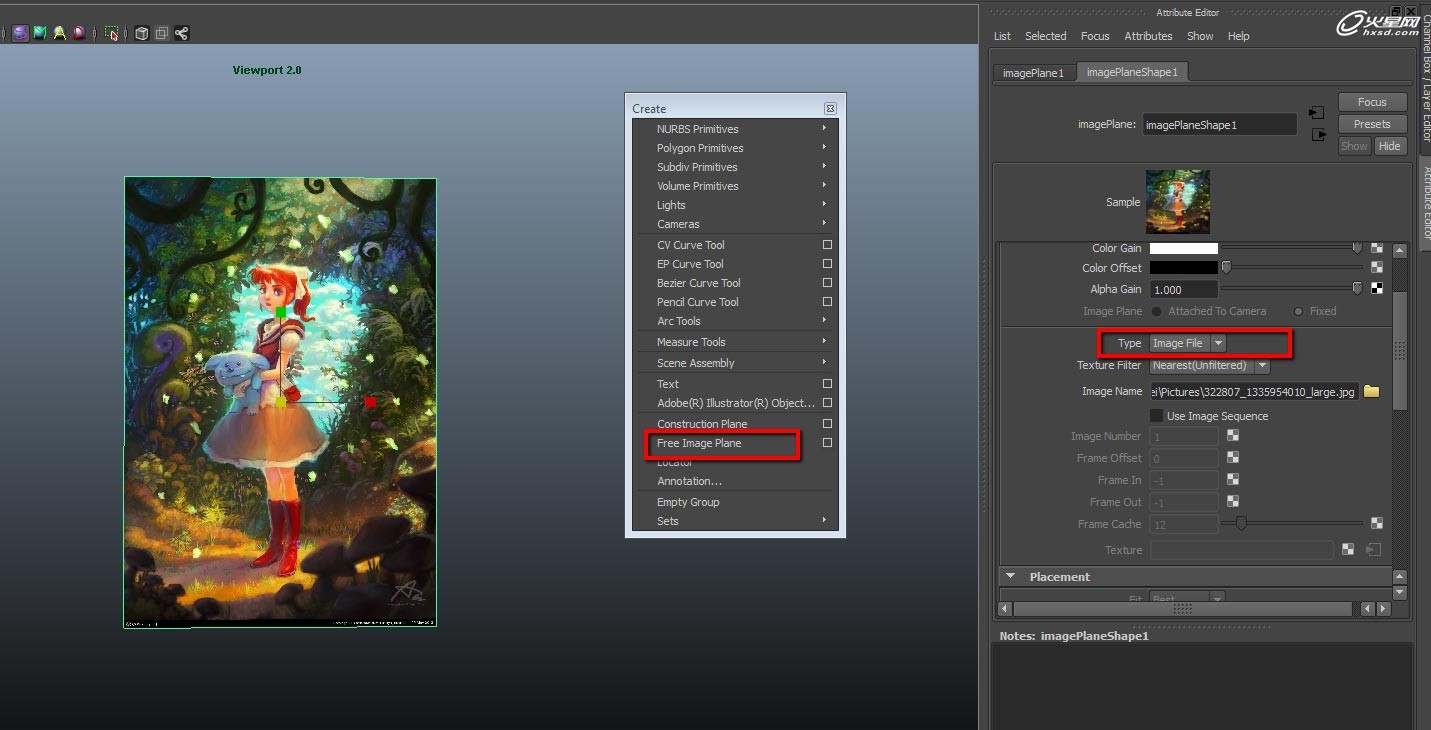Click the yellow A dynamics mask icon
This screenshot has width=1431, height=730.
59,33
